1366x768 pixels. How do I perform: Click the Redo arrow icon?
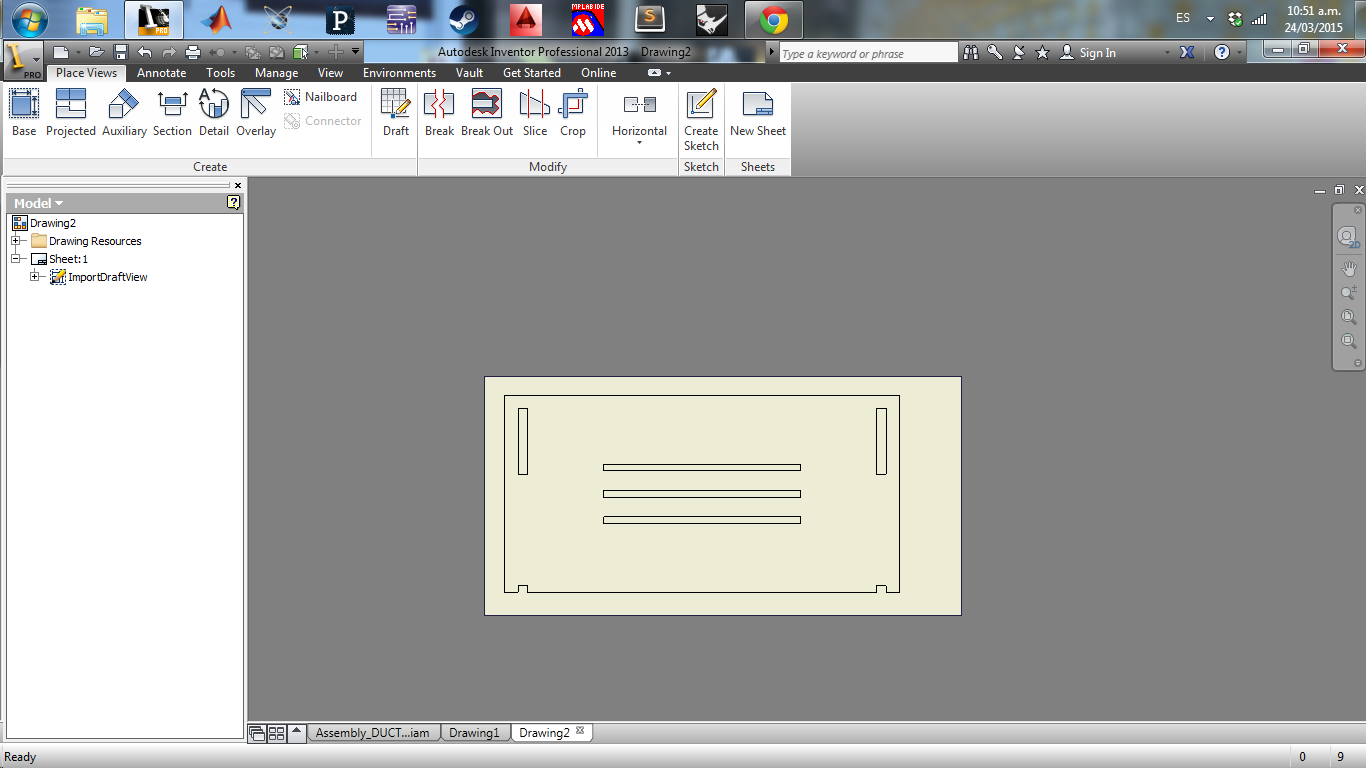click(169, 52)
